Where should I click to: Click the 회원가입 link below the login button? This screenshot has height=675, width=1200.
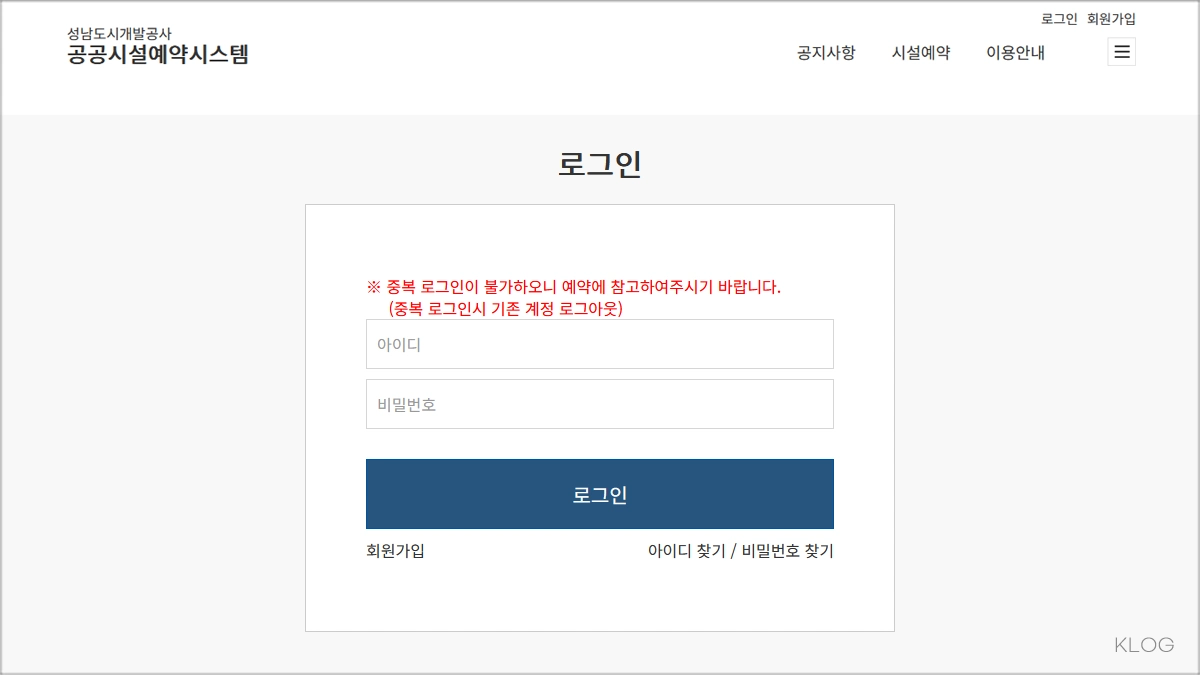pyautogui.click(x=394, y=551)
